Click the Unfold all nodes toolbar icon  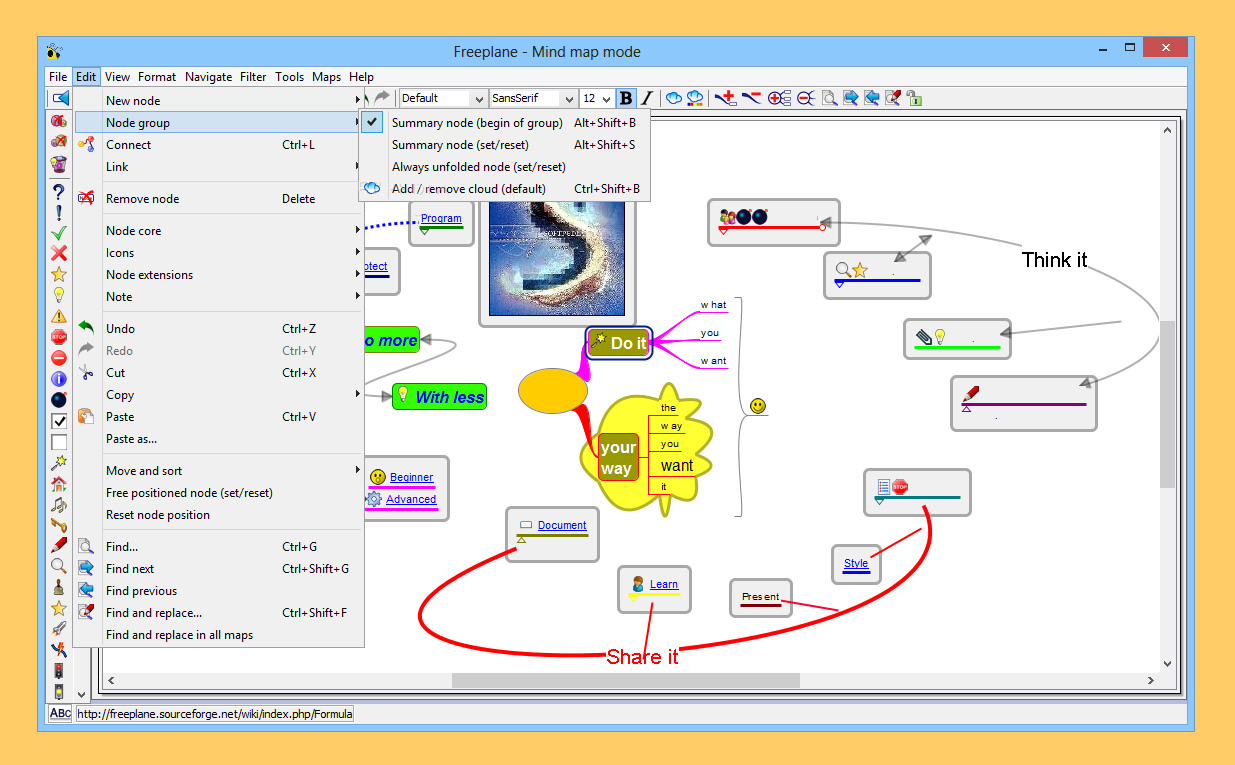[779, 98]
